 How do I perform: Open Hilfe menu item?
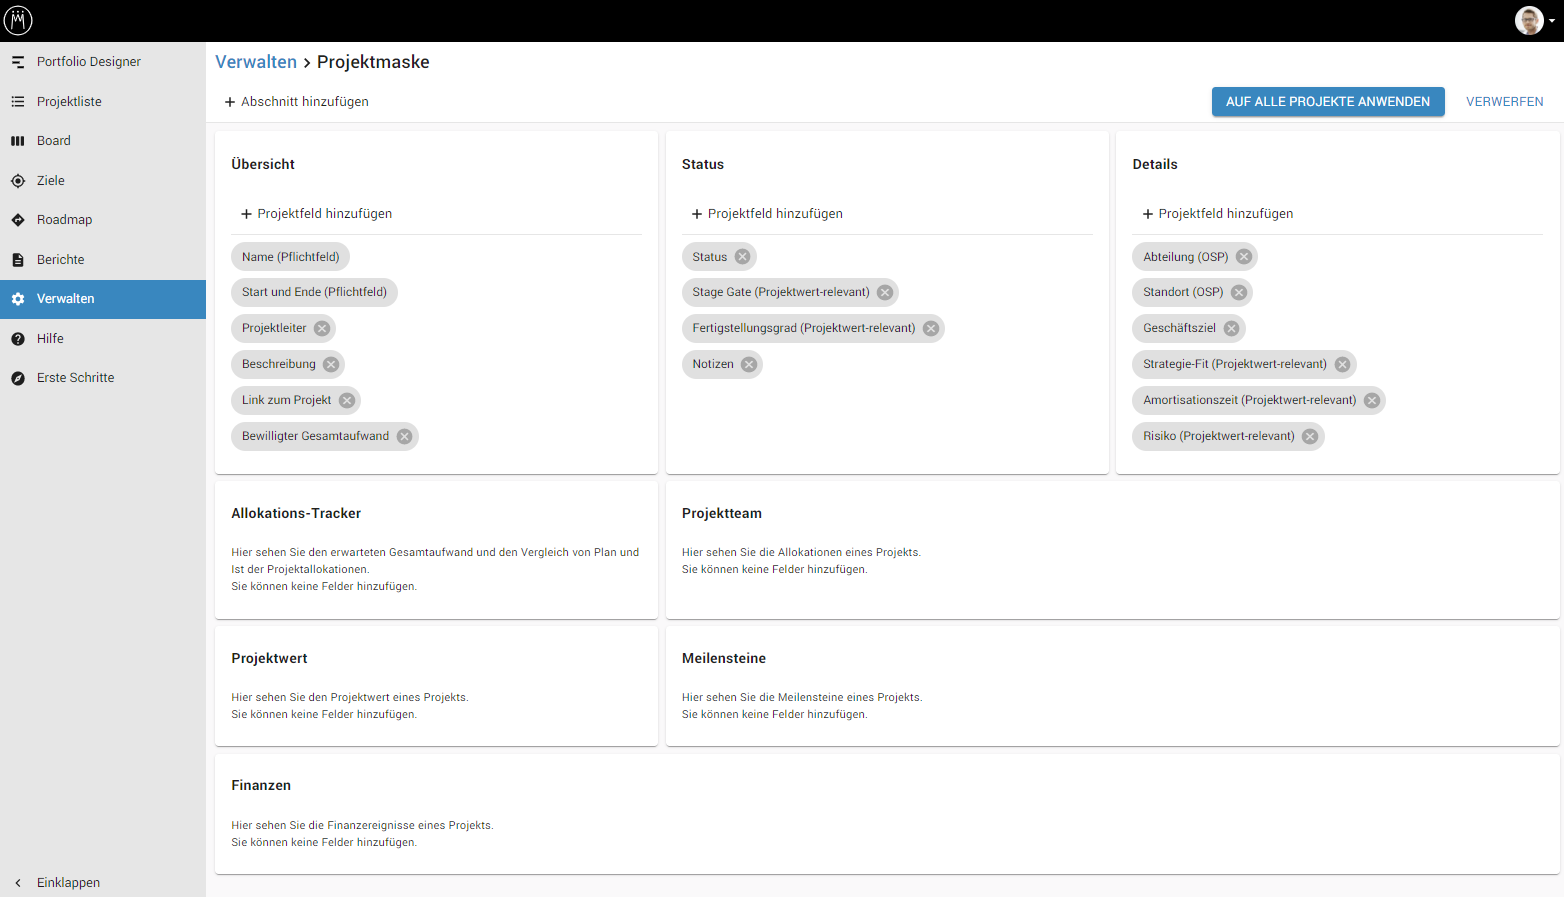coord(103,339)
